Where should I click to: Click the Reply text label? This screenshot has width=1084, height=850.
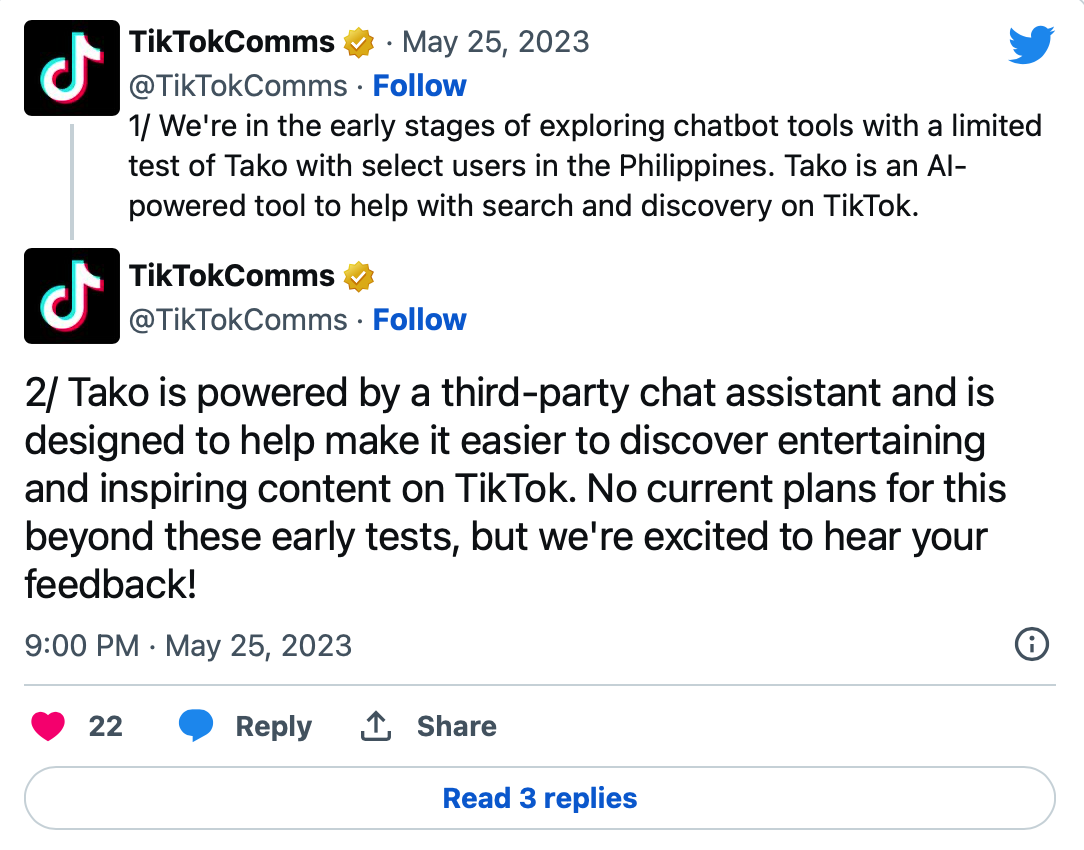[273, 726]
